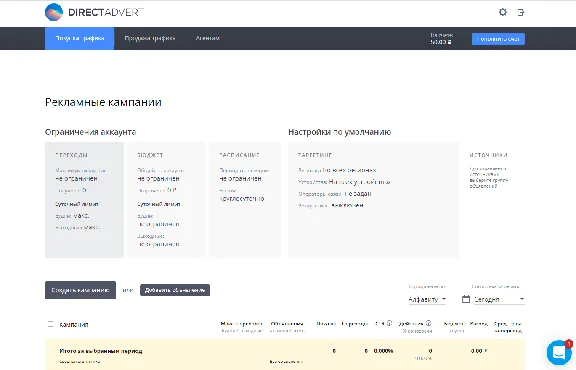Open the Покупка трафика tab
The image size is (576, 370).
(x=79, y=38)
